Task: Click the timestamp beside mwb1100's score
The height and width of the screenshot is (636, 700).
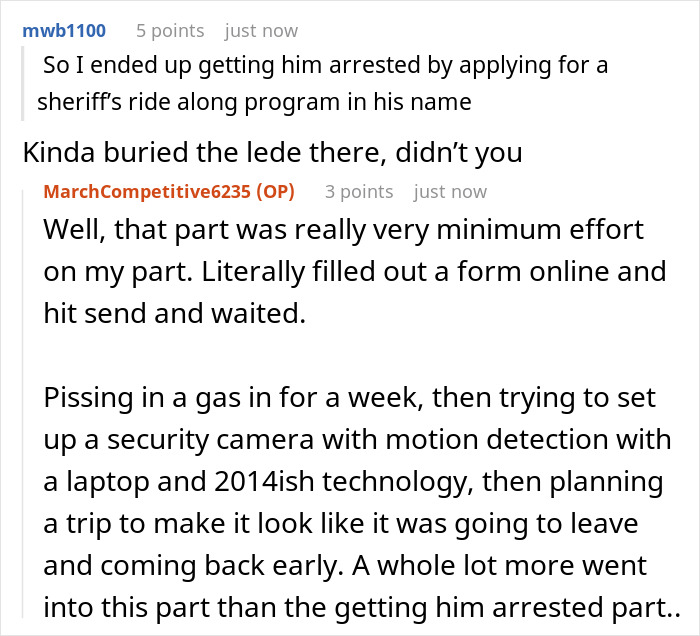Action: 262,30
